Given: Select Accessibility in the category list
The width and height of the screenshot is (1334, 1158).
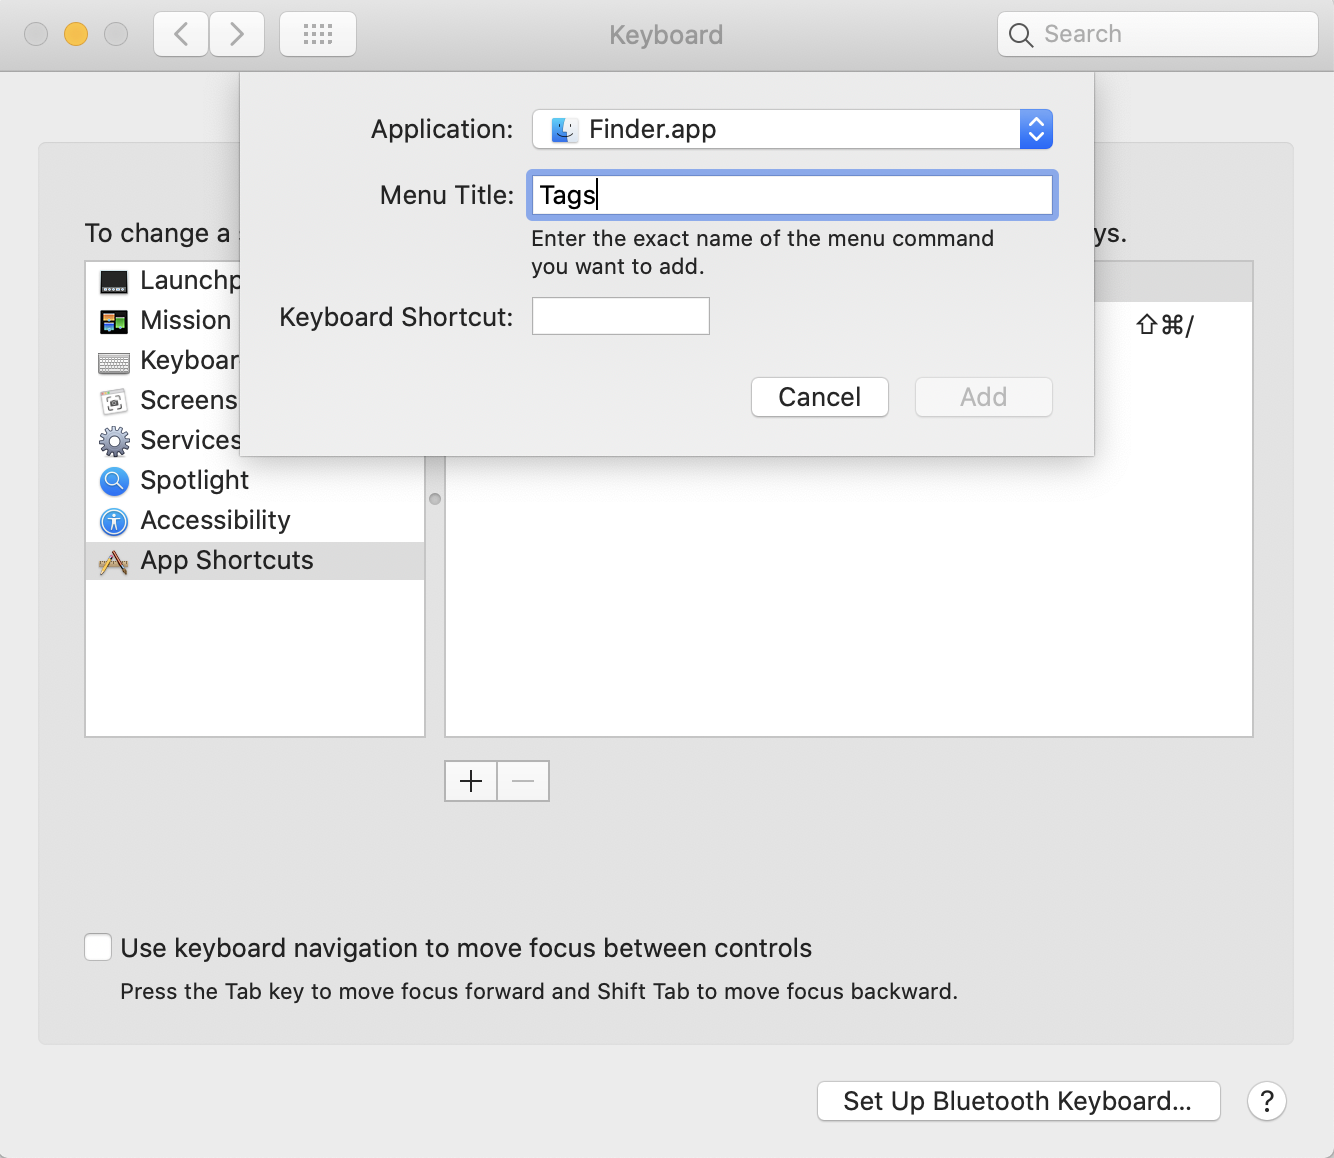Looking at the screenshot, I should coord(255,521).
